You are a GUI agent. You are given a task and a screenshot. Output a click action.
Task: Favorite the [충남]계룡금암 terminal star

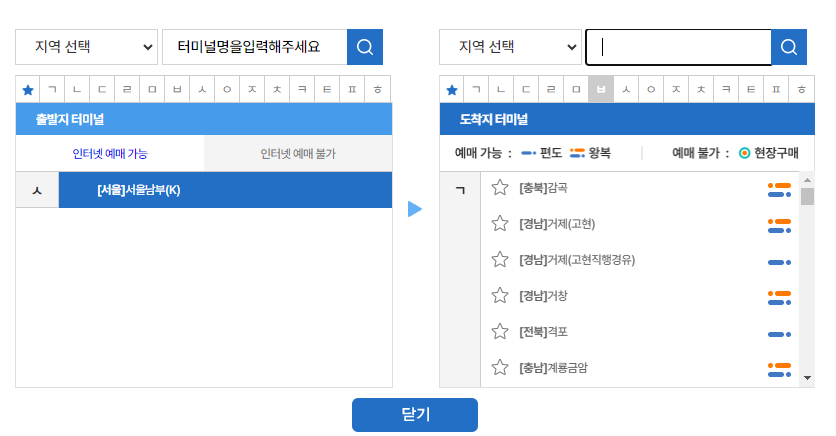pyautogui.click(x=500, y=367)
